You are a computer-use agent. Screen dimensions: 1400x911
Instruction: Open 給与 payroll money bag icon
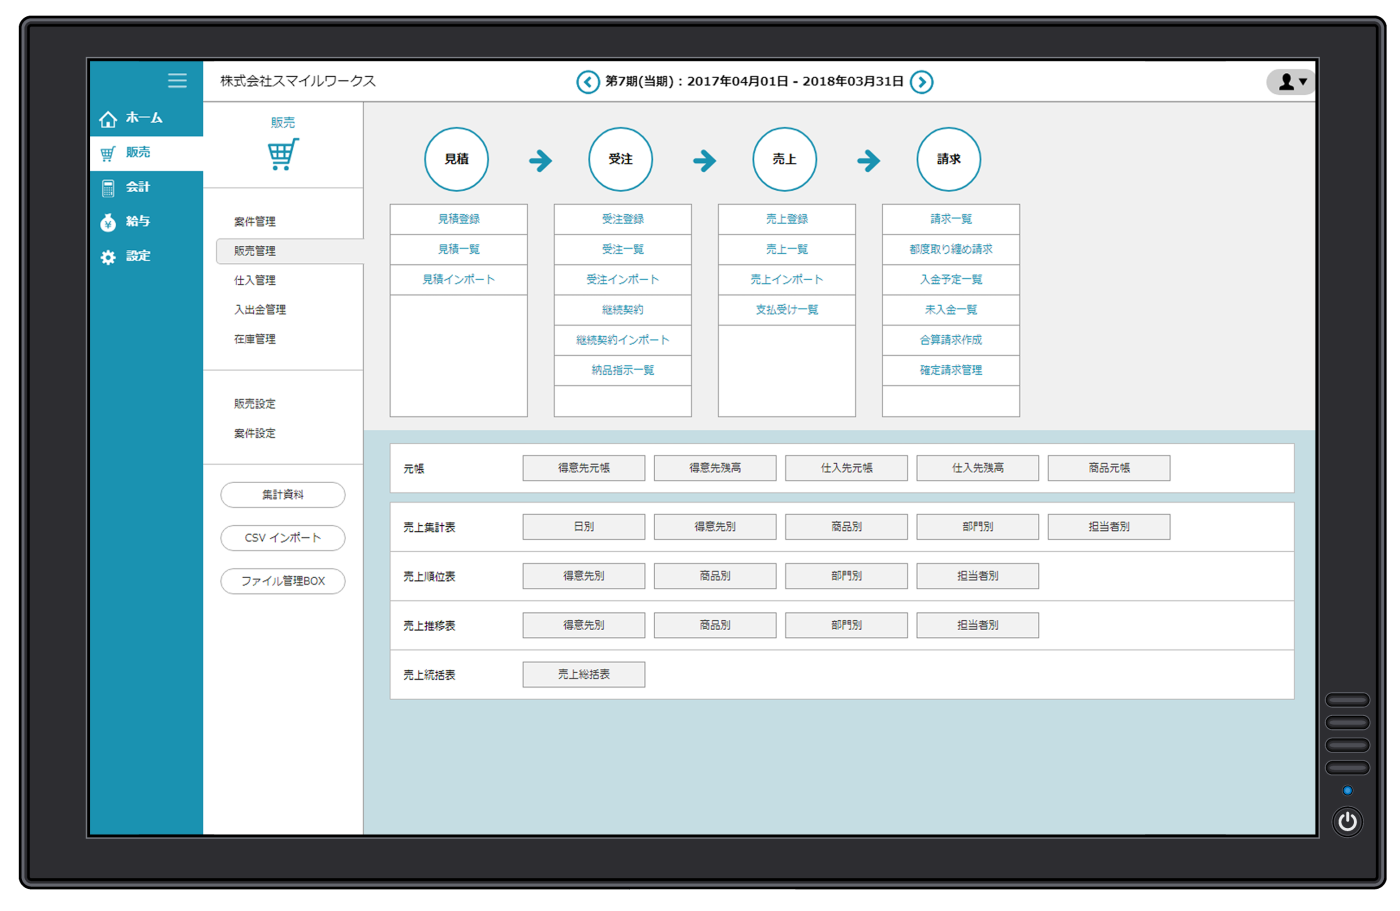click(x=108, y=222)
